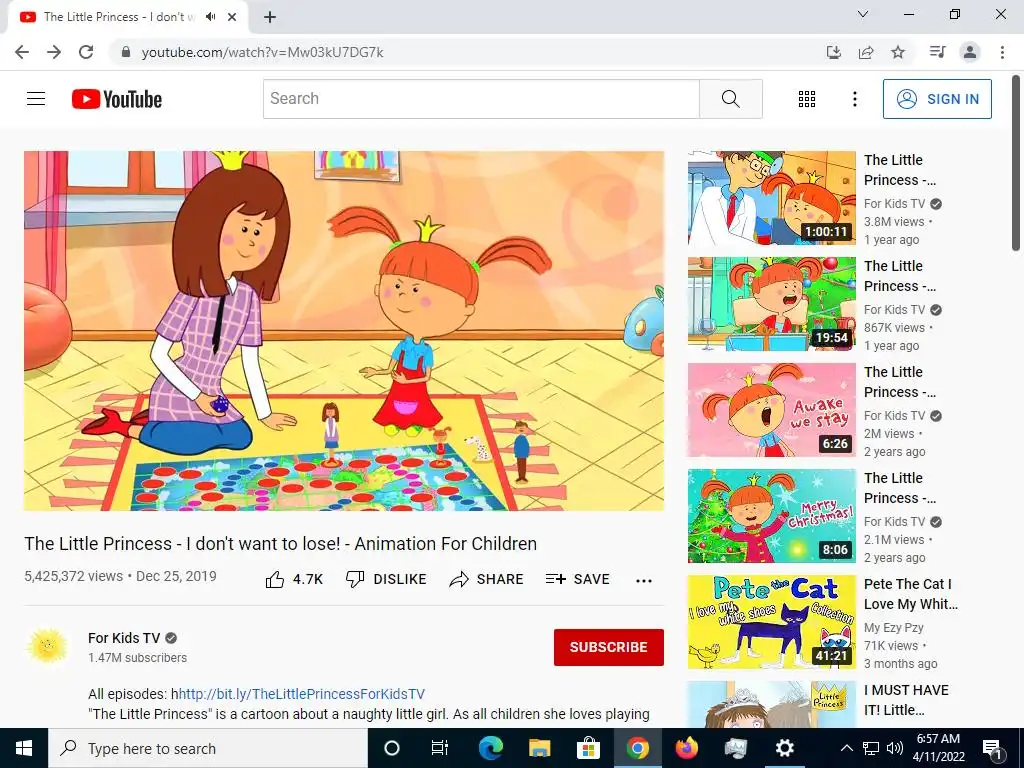Click the SIGN IN button
Viewport: 1024px width, 768px height.
click(937, 99)
